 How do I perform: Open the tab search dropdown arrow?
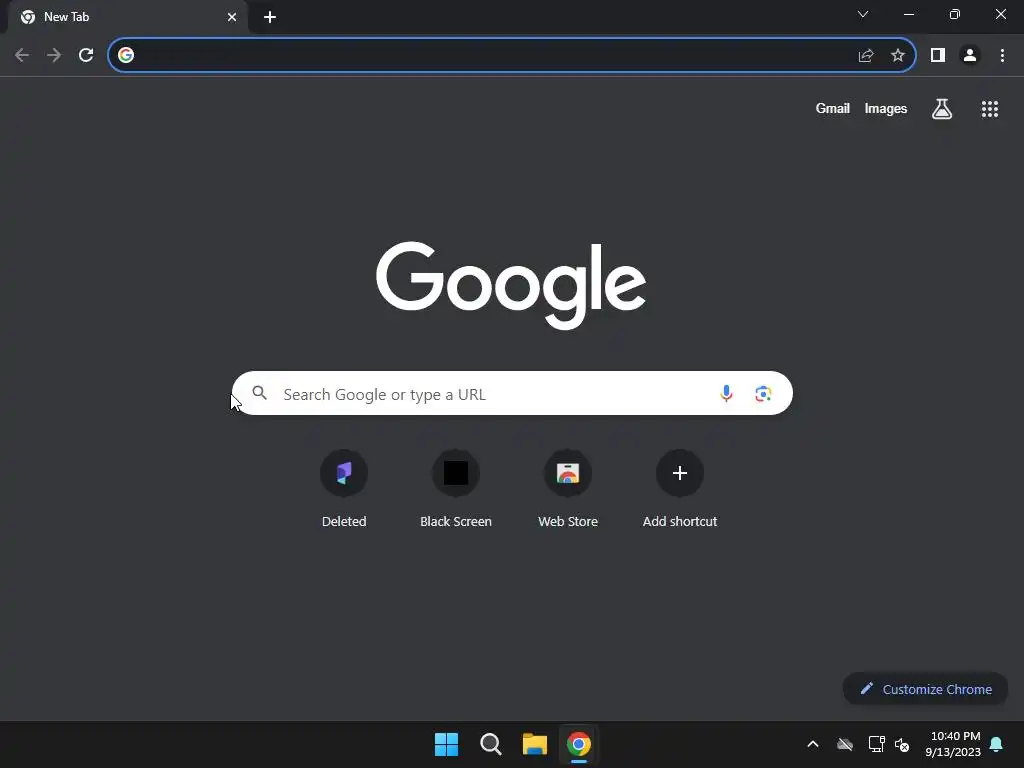[863, 14]
